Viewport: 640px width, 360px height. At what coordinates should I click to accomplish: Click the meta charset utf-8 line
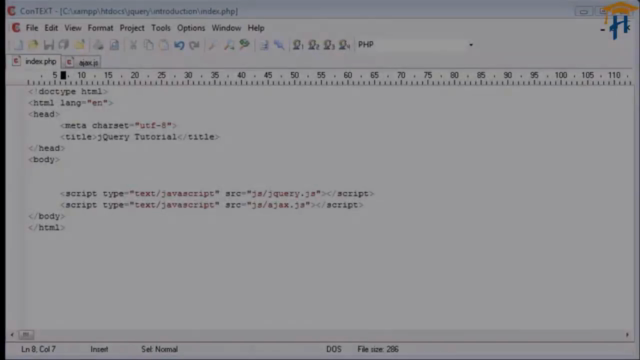(x=118, y=125)
